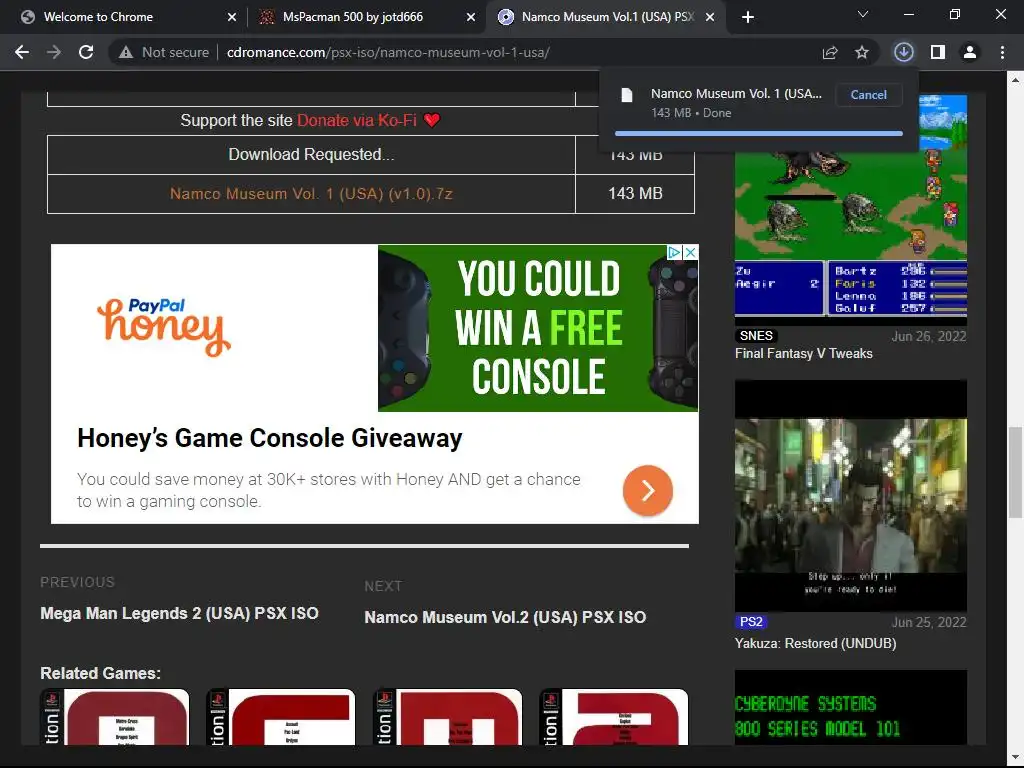
Task: Click Namco Museum Vol. 1 (USA) (v1.0).7z link
Action: [x=311, y=194]
